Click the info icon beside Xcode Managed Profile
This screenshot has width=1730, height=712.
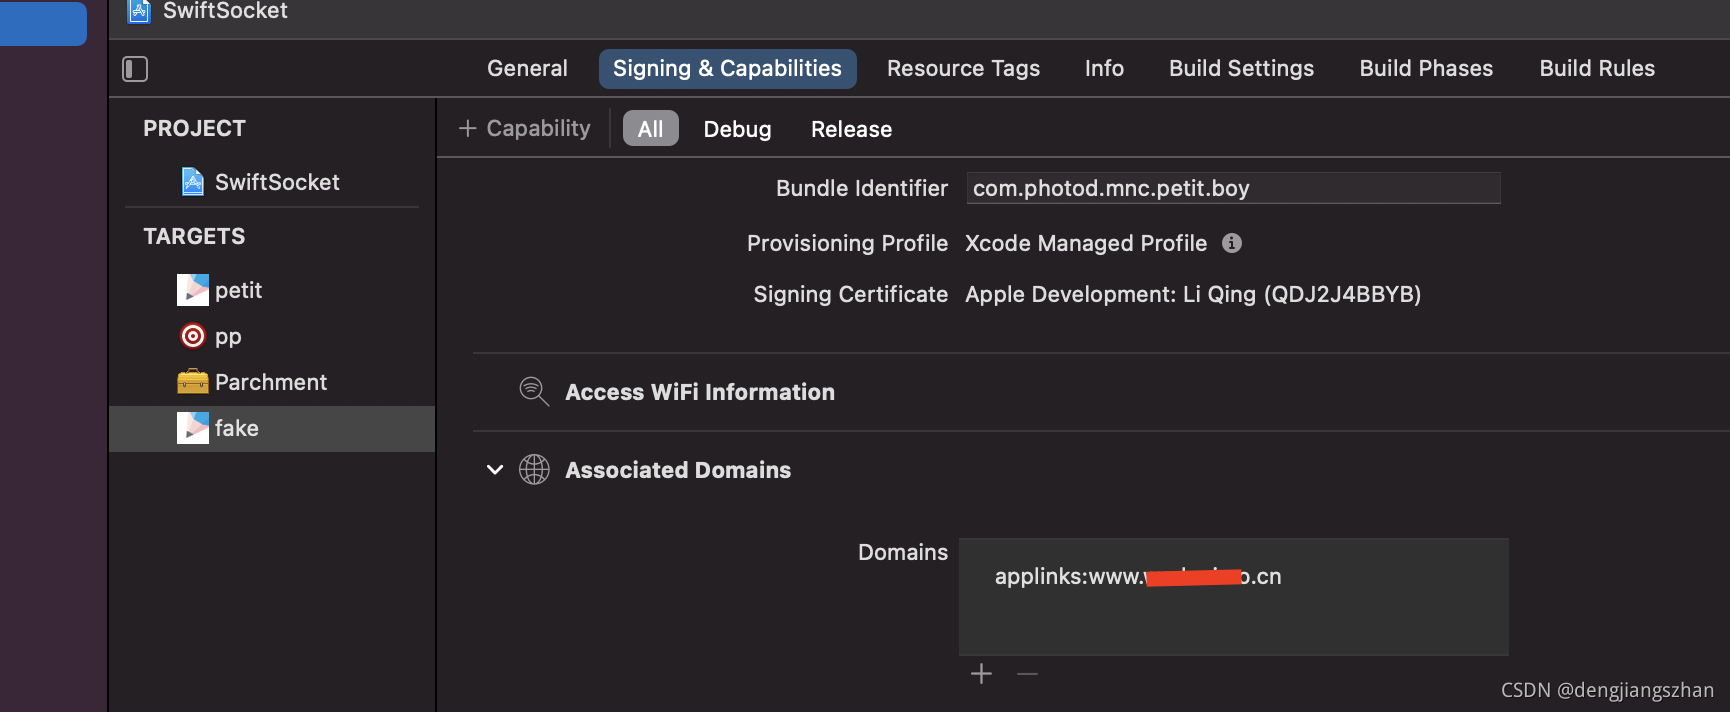tap(1232, 243)
